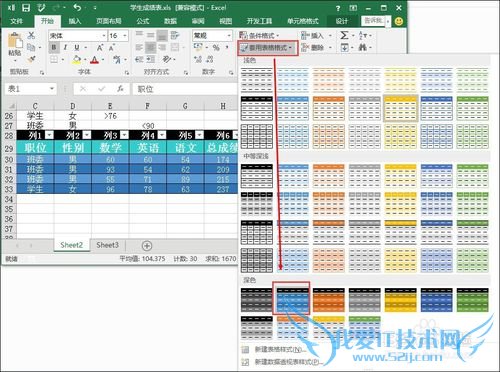Toggle bottom align (highlighted)

point(162,35)
